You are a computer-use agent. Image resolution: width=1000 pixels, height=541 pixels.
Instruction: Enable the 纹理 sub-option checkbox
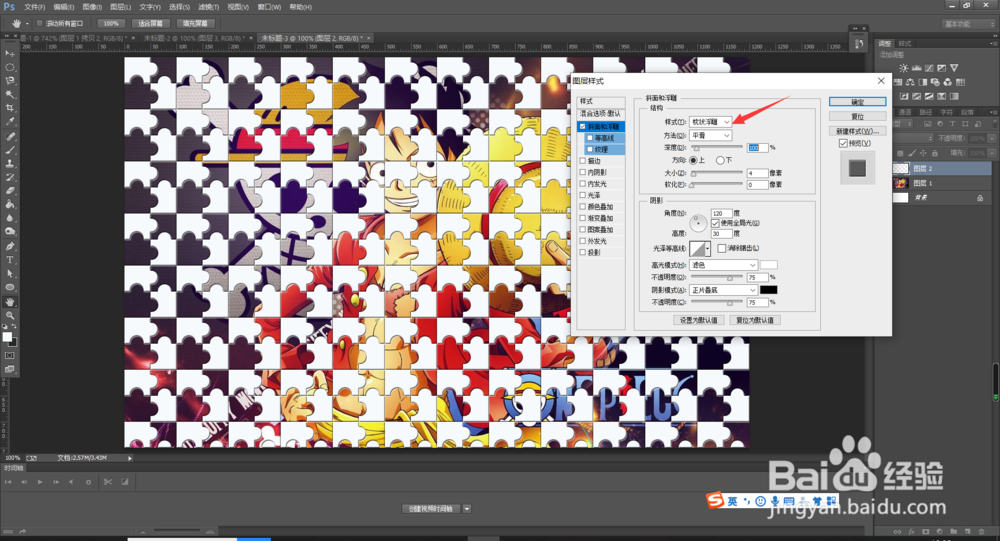coord(590,149)
